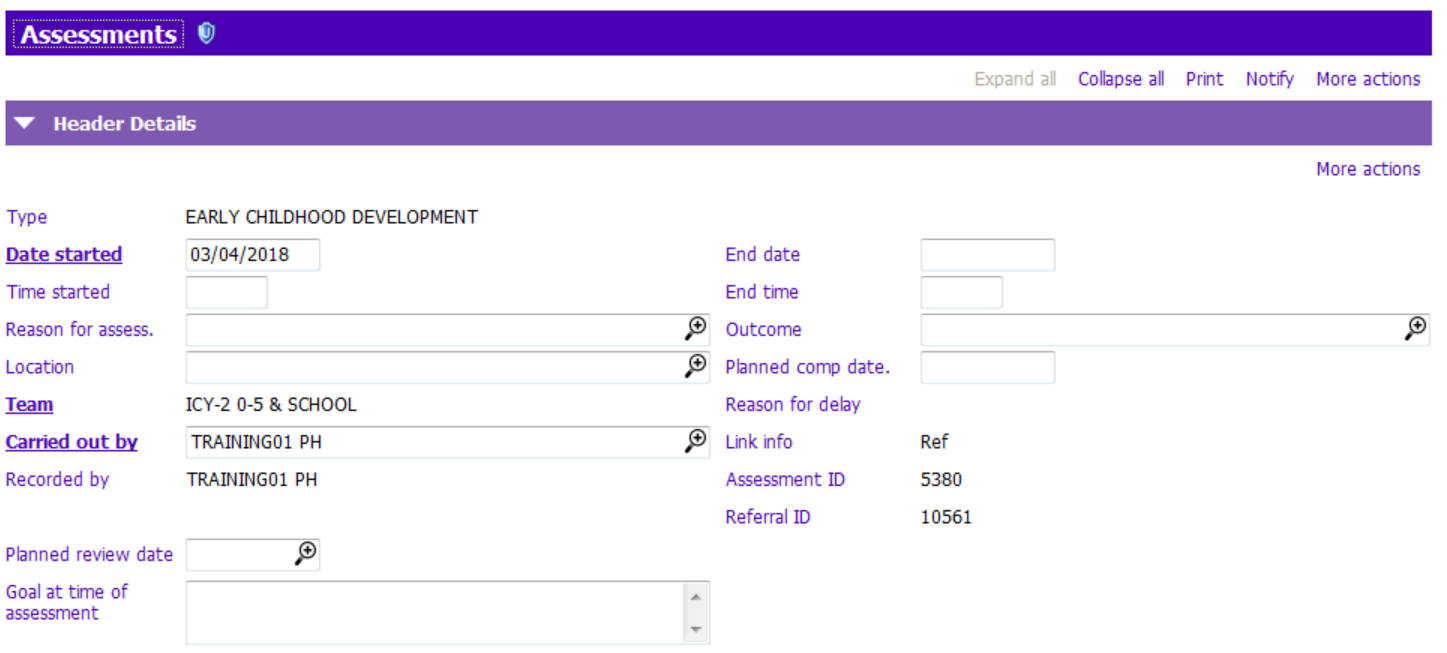
Task: Open the Location lookup magnifier
Action: pyautogui.click(x=695, y=366)
